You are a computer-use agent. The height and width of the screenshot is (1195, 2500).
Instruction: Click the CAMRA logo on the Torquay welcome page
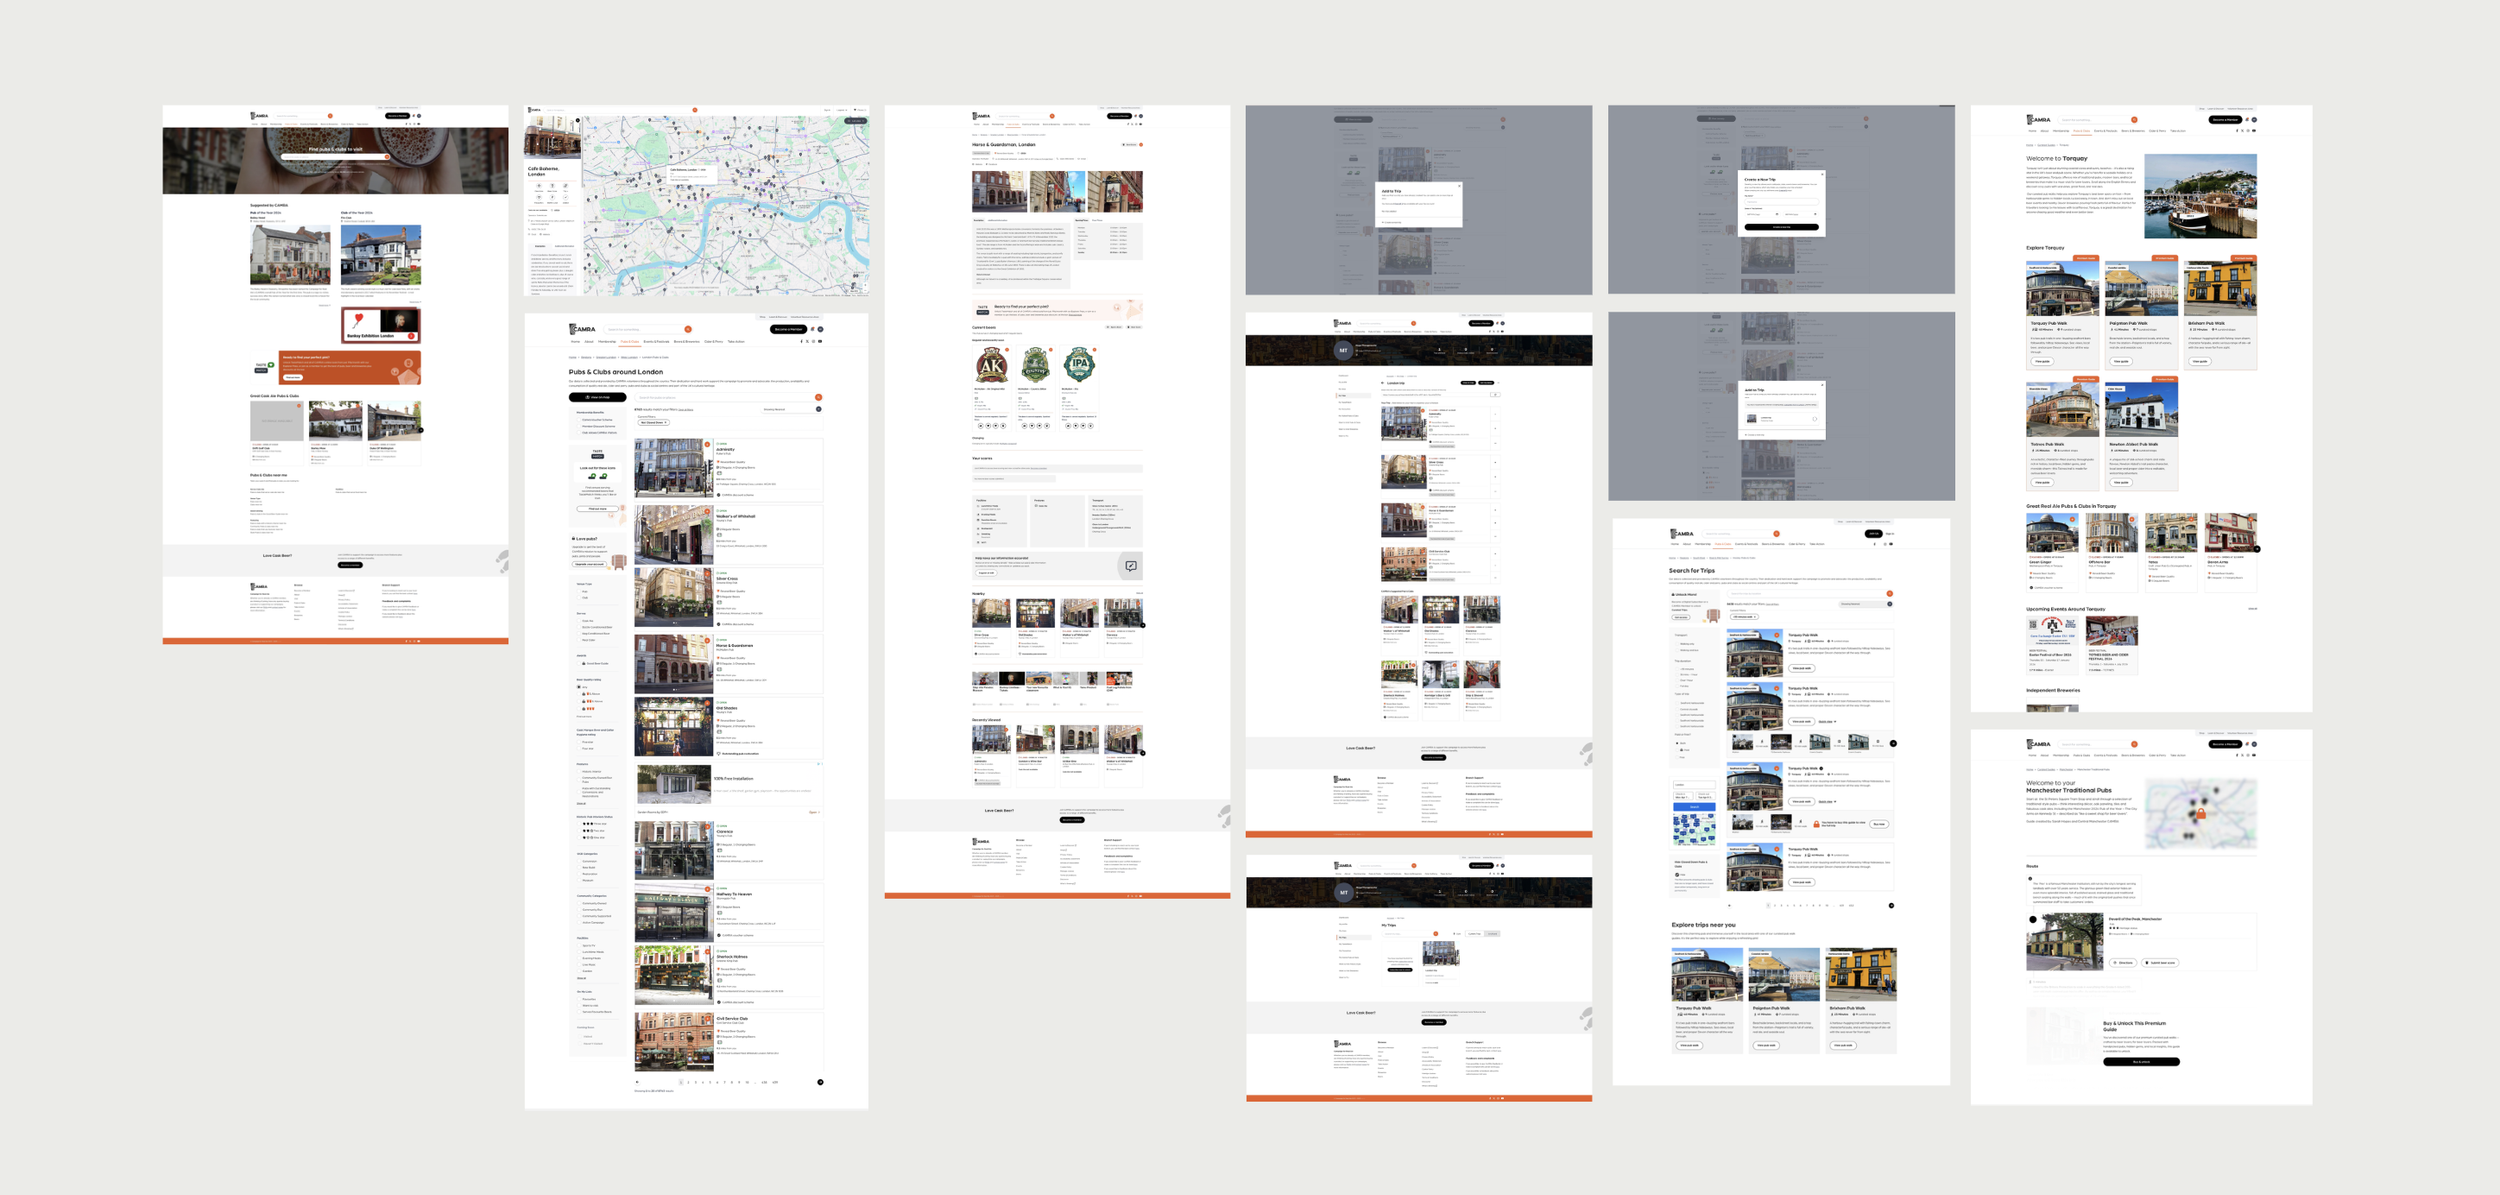tap(2038, 119)
